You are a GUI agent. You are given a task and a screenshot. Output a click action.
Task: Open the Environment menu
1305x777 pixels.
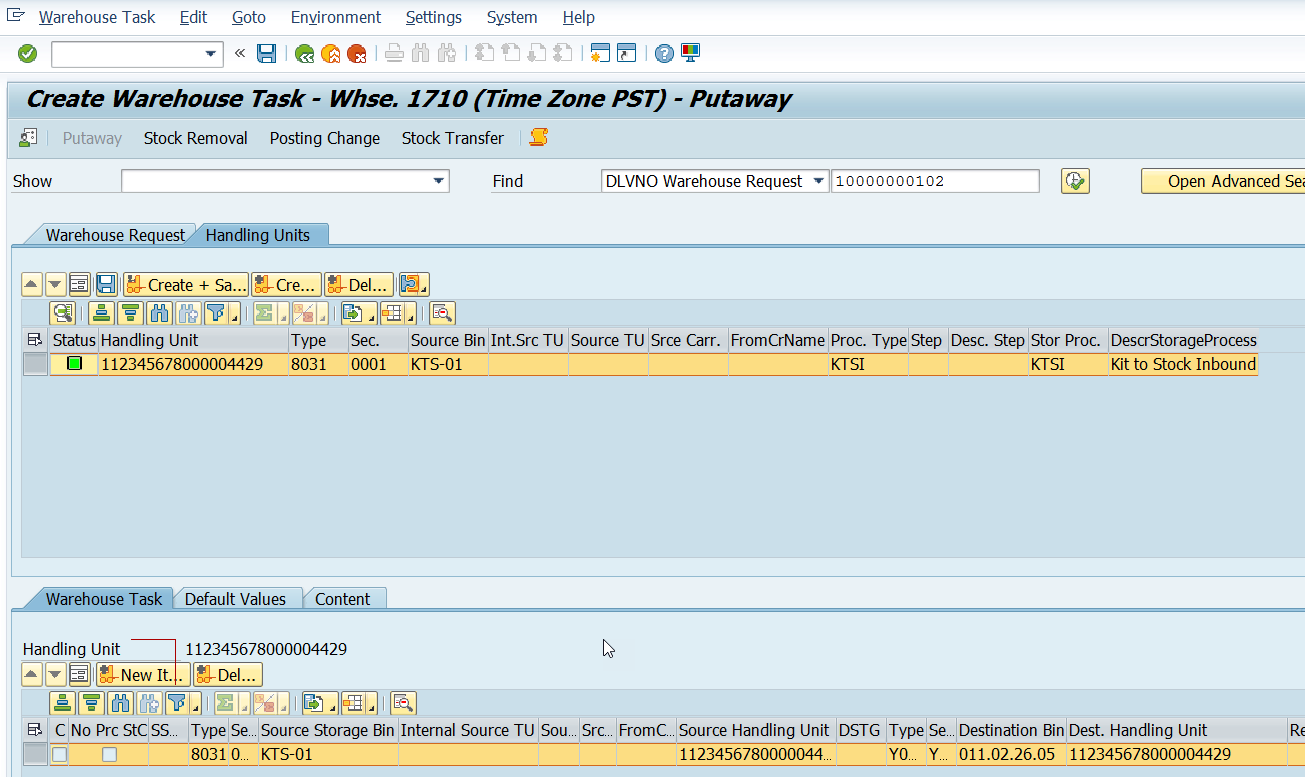tap(336, 17)
